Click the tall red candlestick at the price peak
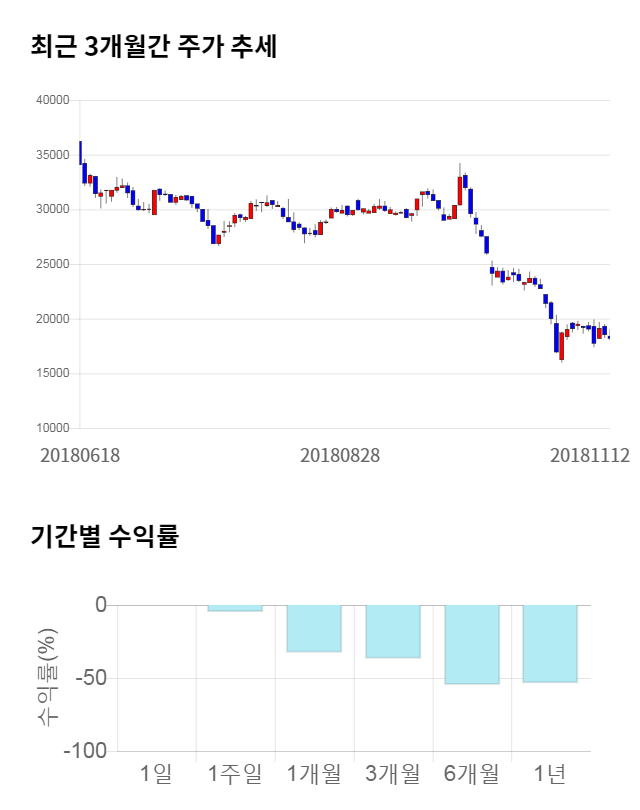The image size is (640, 810). click(460, 196)
